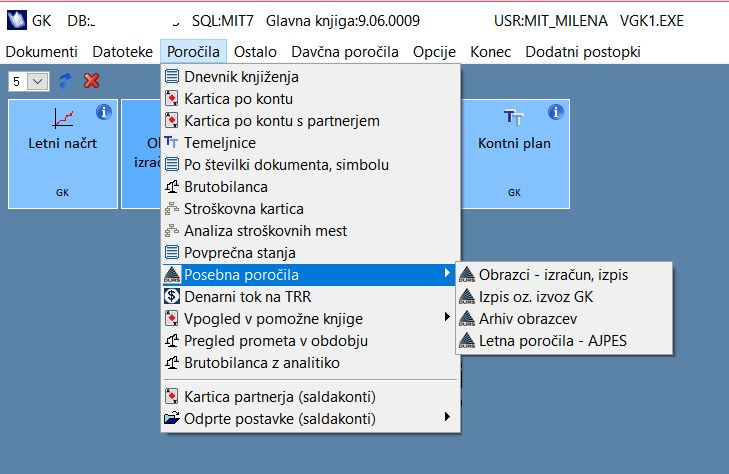Open the Letni načrt tile

coord(63,154)
